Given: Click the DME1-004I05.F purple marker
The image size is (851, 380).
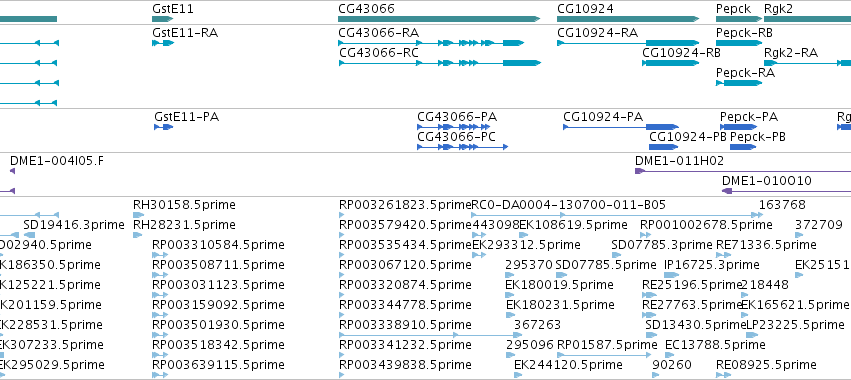Looking at the screenshot, I should pos(12,171).
